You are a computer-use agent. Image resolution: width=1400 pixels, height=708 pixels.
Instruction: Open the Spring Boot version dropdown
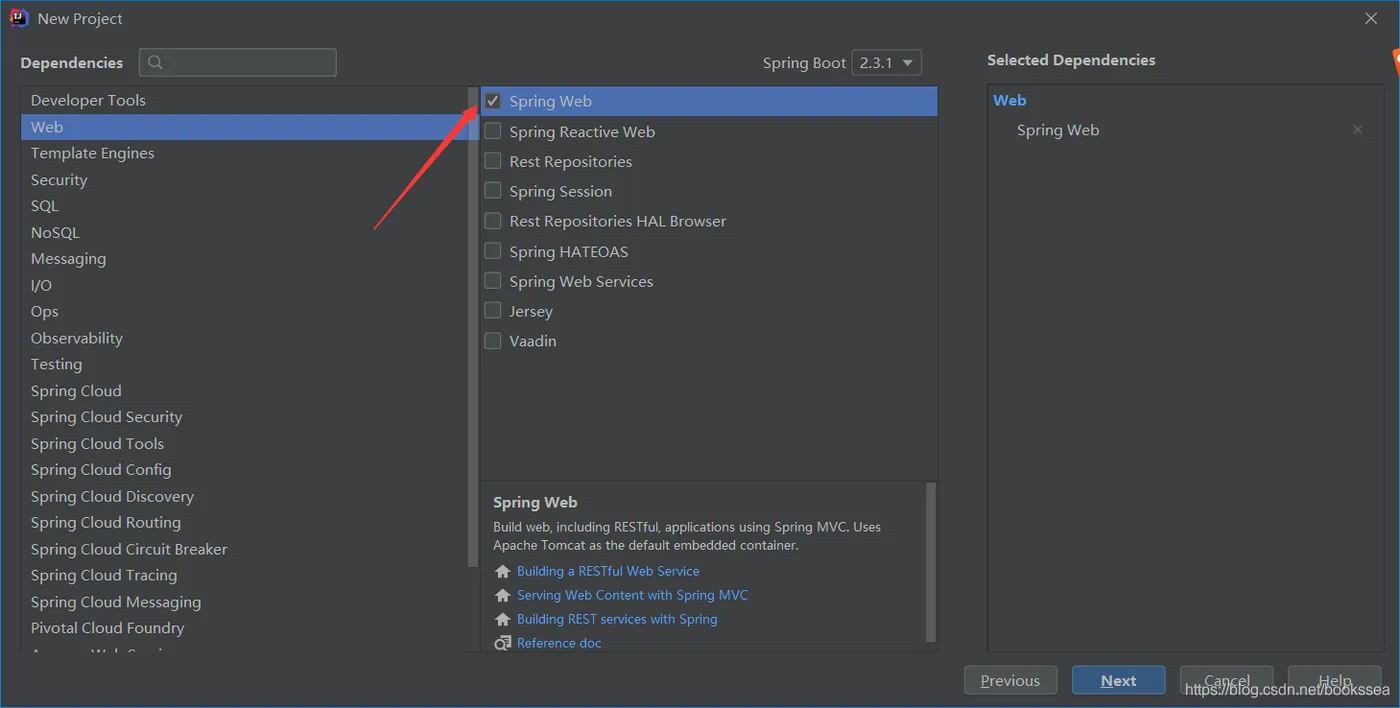pos(886,63)
